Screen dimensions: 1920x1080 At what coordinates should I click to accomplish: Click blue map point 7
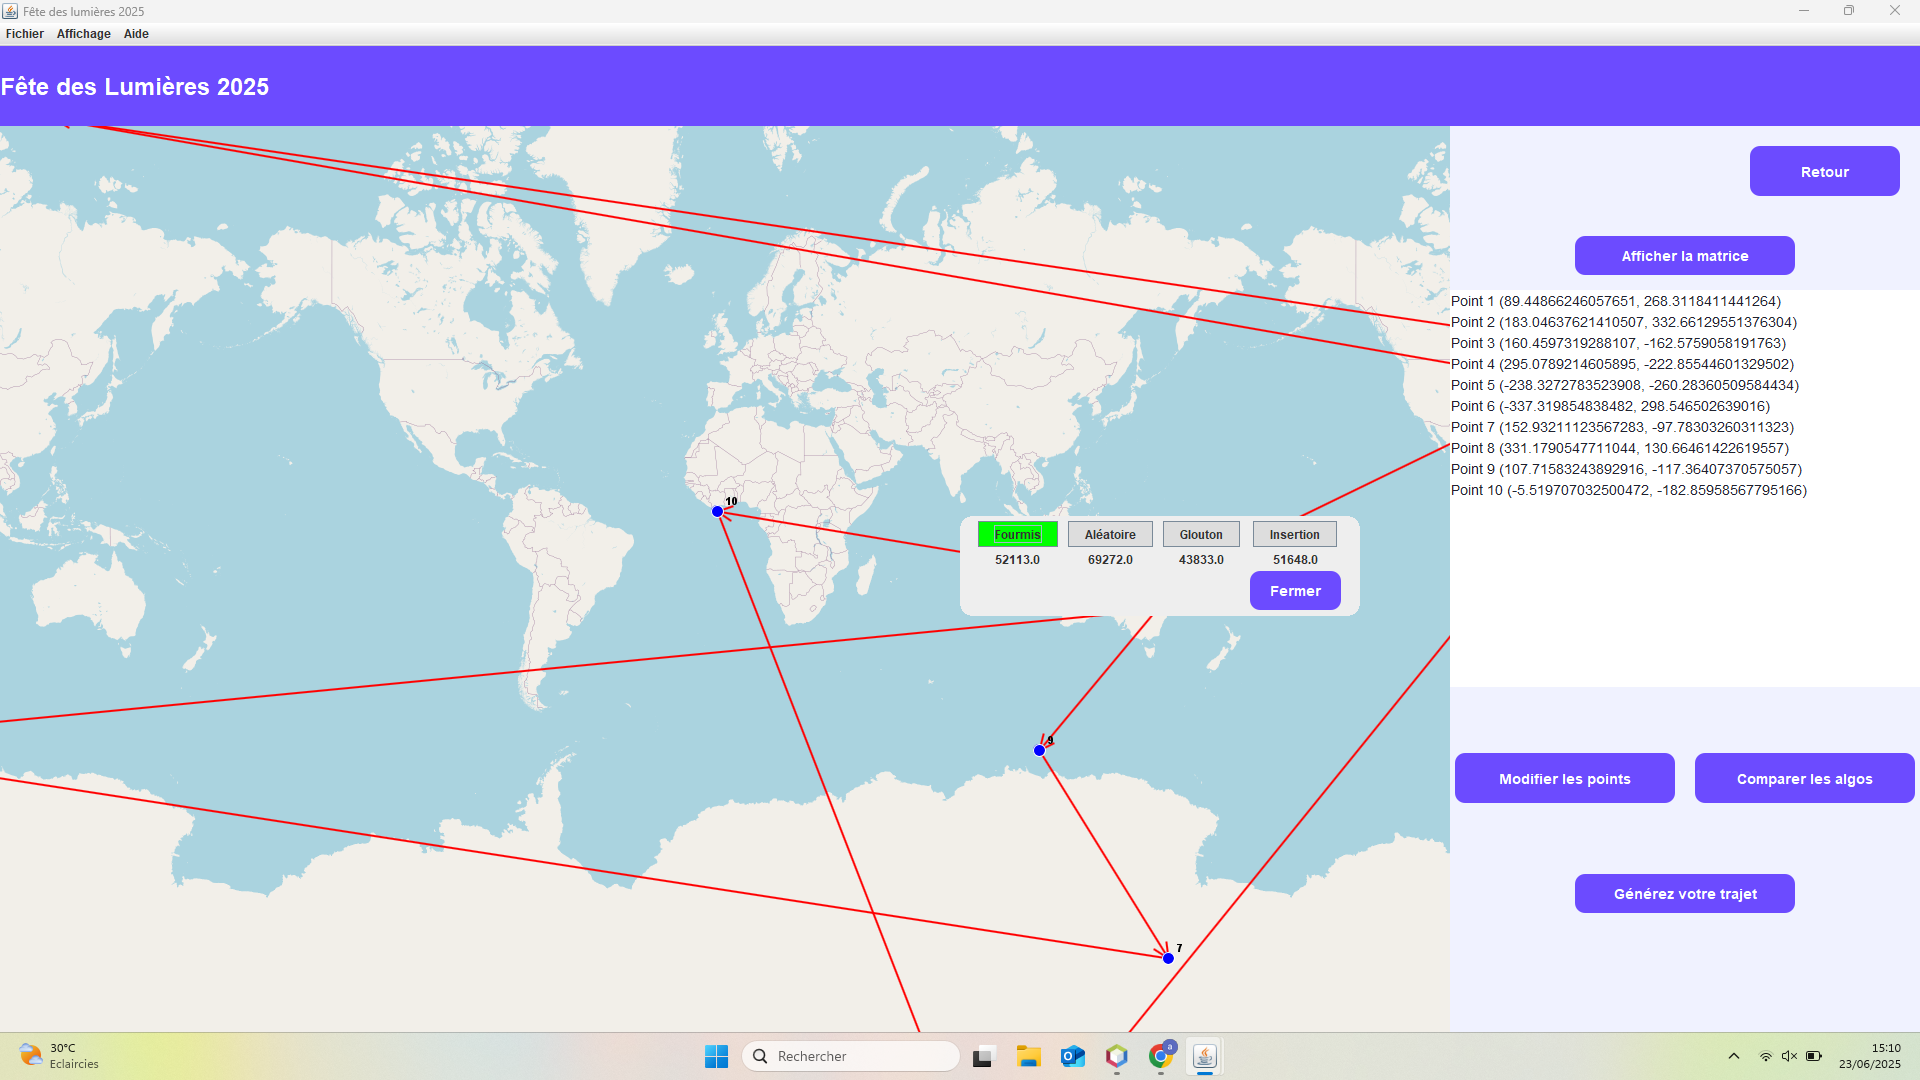click(1168, 958)
